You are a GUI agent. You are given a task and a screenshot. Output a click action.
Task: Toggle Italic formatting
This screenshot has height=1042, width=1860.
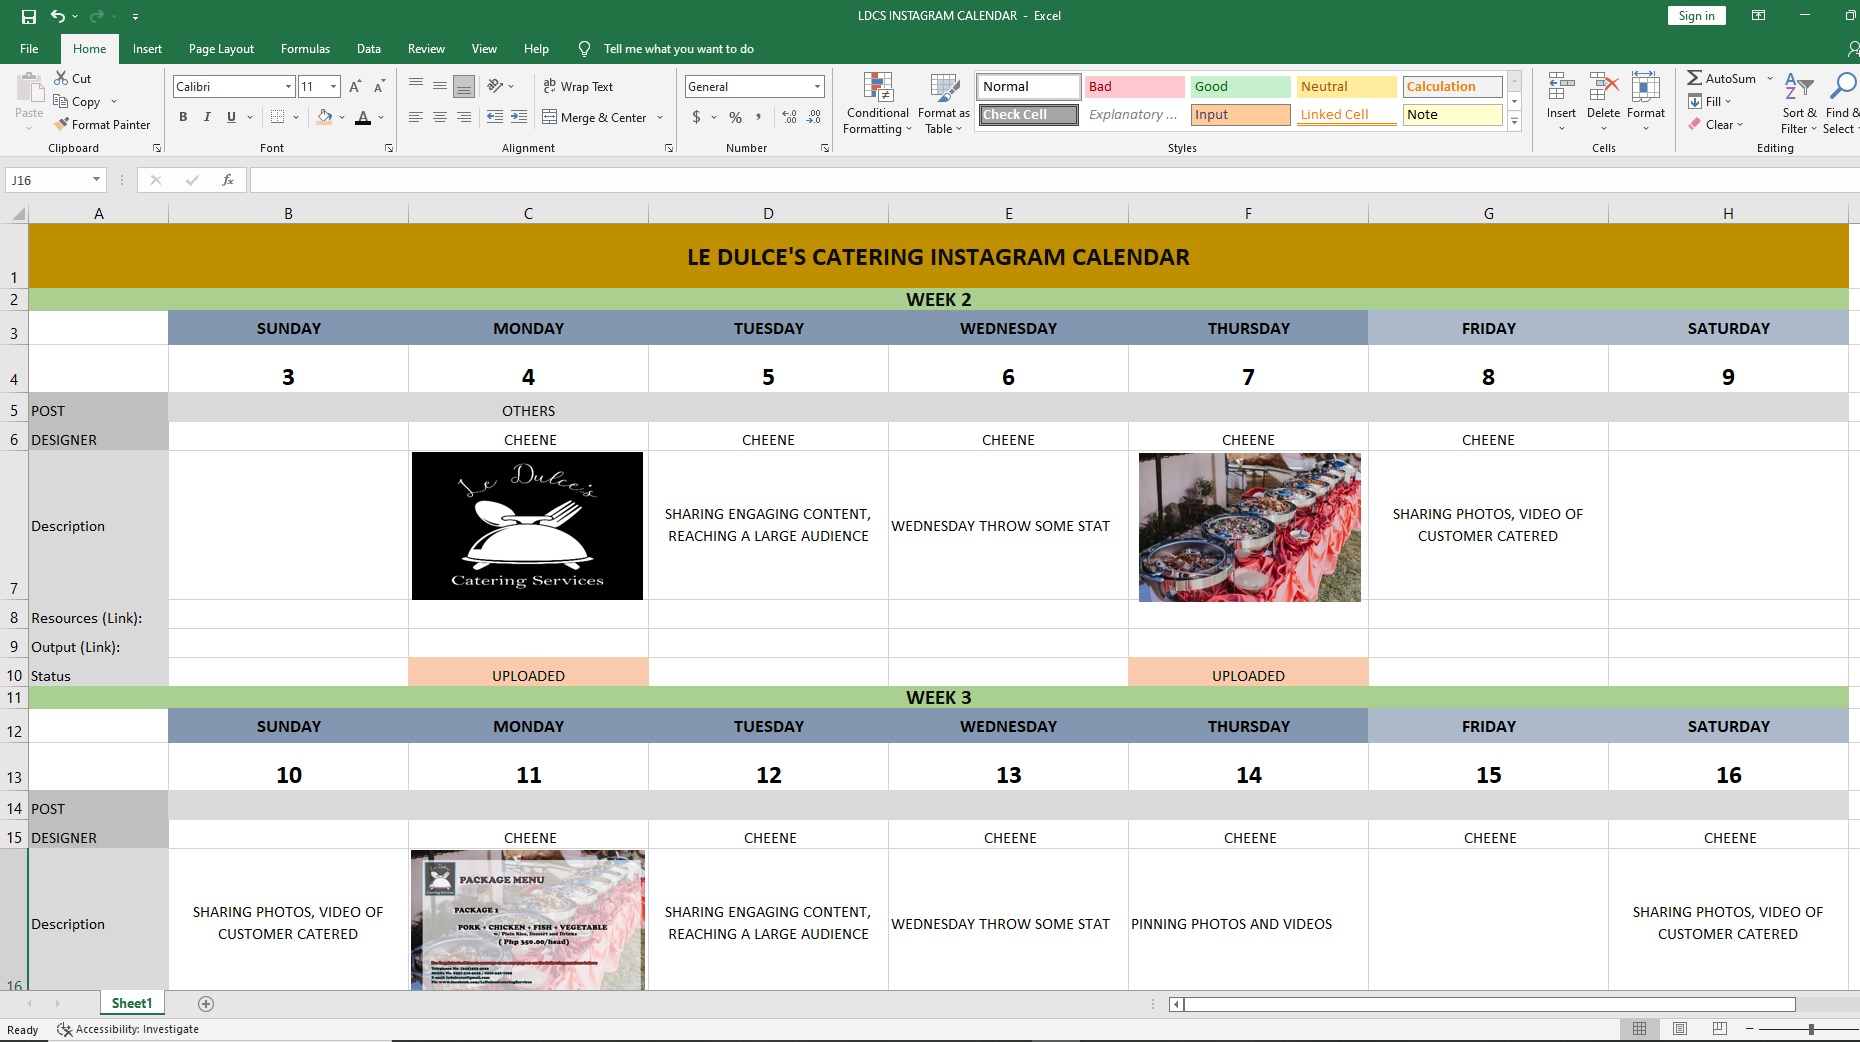coord(207,117)
